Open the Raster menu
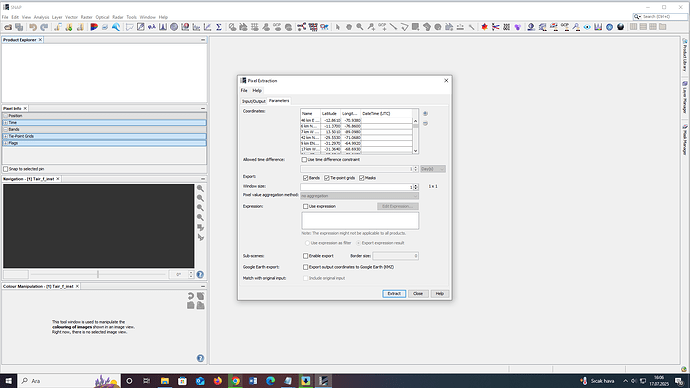Screen dimensions: 690x388 [x=87, y=17]
